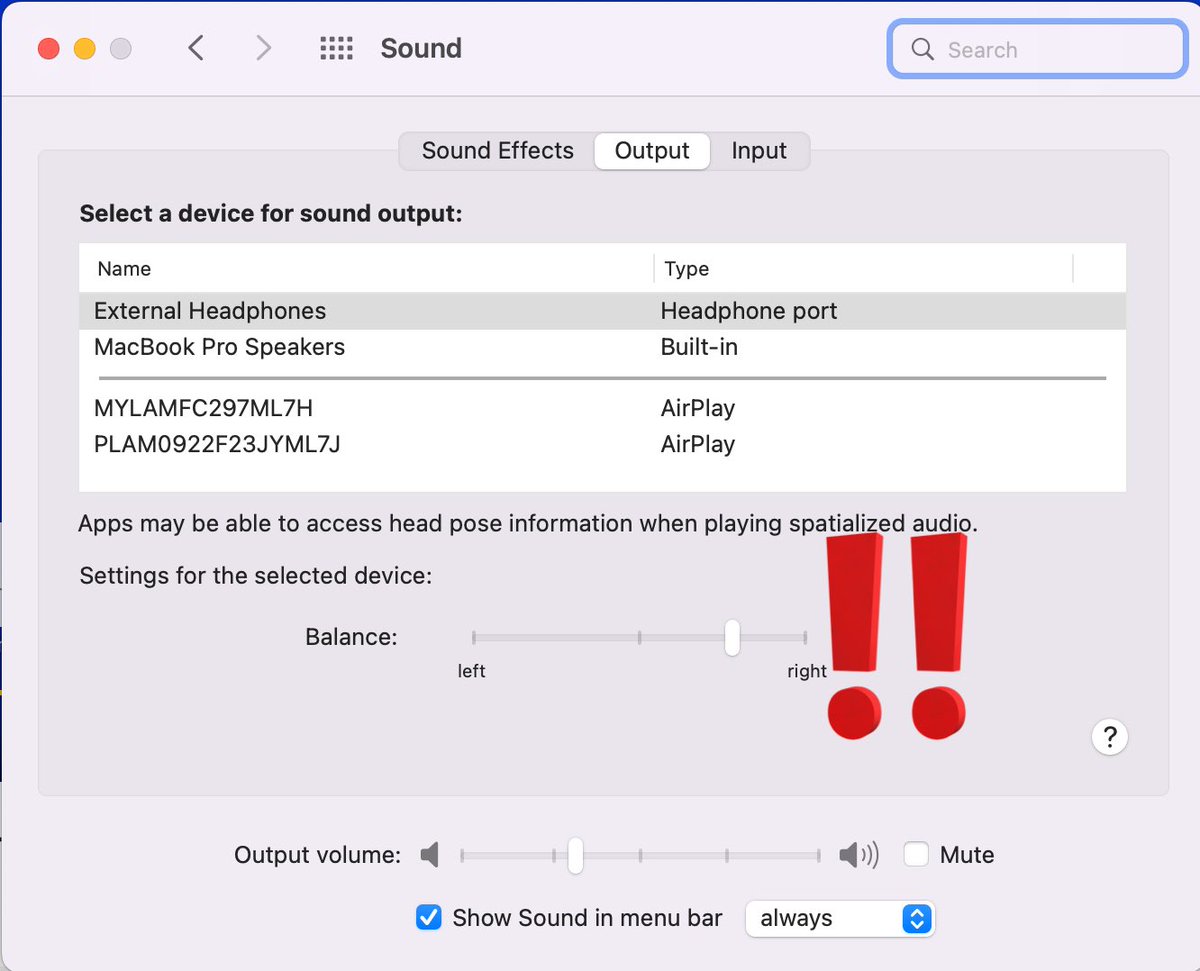The height and width of the screenshot is (971, 1200).
Task: Close the Sound window with red button
Action: coord(48,48)
